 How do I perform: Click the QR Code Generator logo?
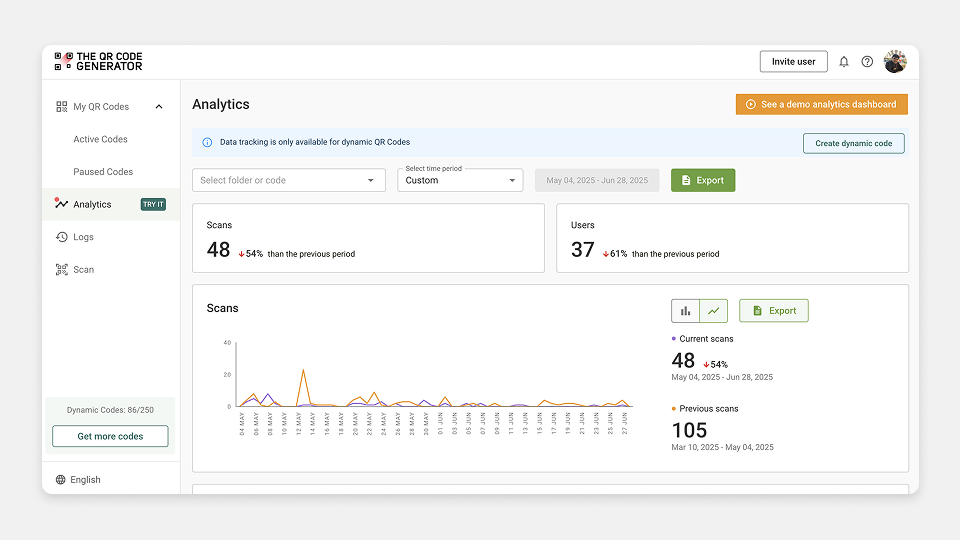coord(99,61)
